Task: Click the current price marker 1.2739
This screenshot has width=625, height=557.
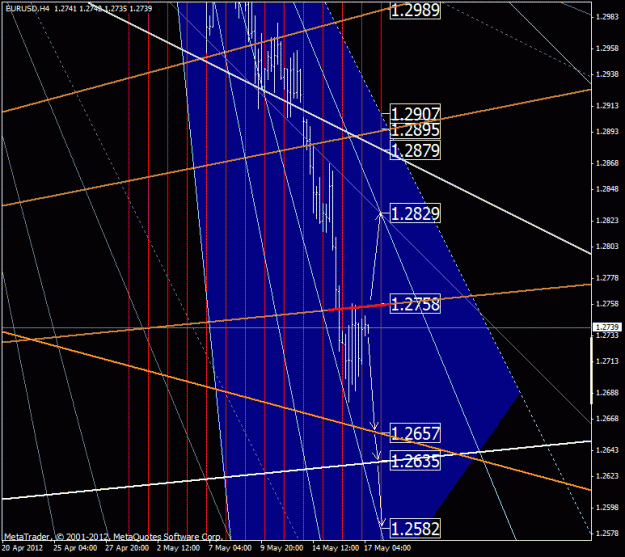Action: 607,327
